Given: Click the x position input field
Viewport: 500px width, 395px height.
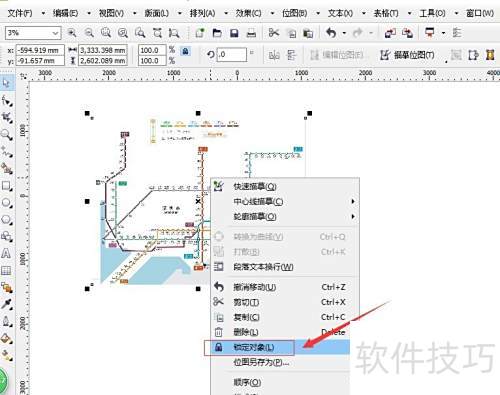Looking at the screenshot, I should click(40, 50).
